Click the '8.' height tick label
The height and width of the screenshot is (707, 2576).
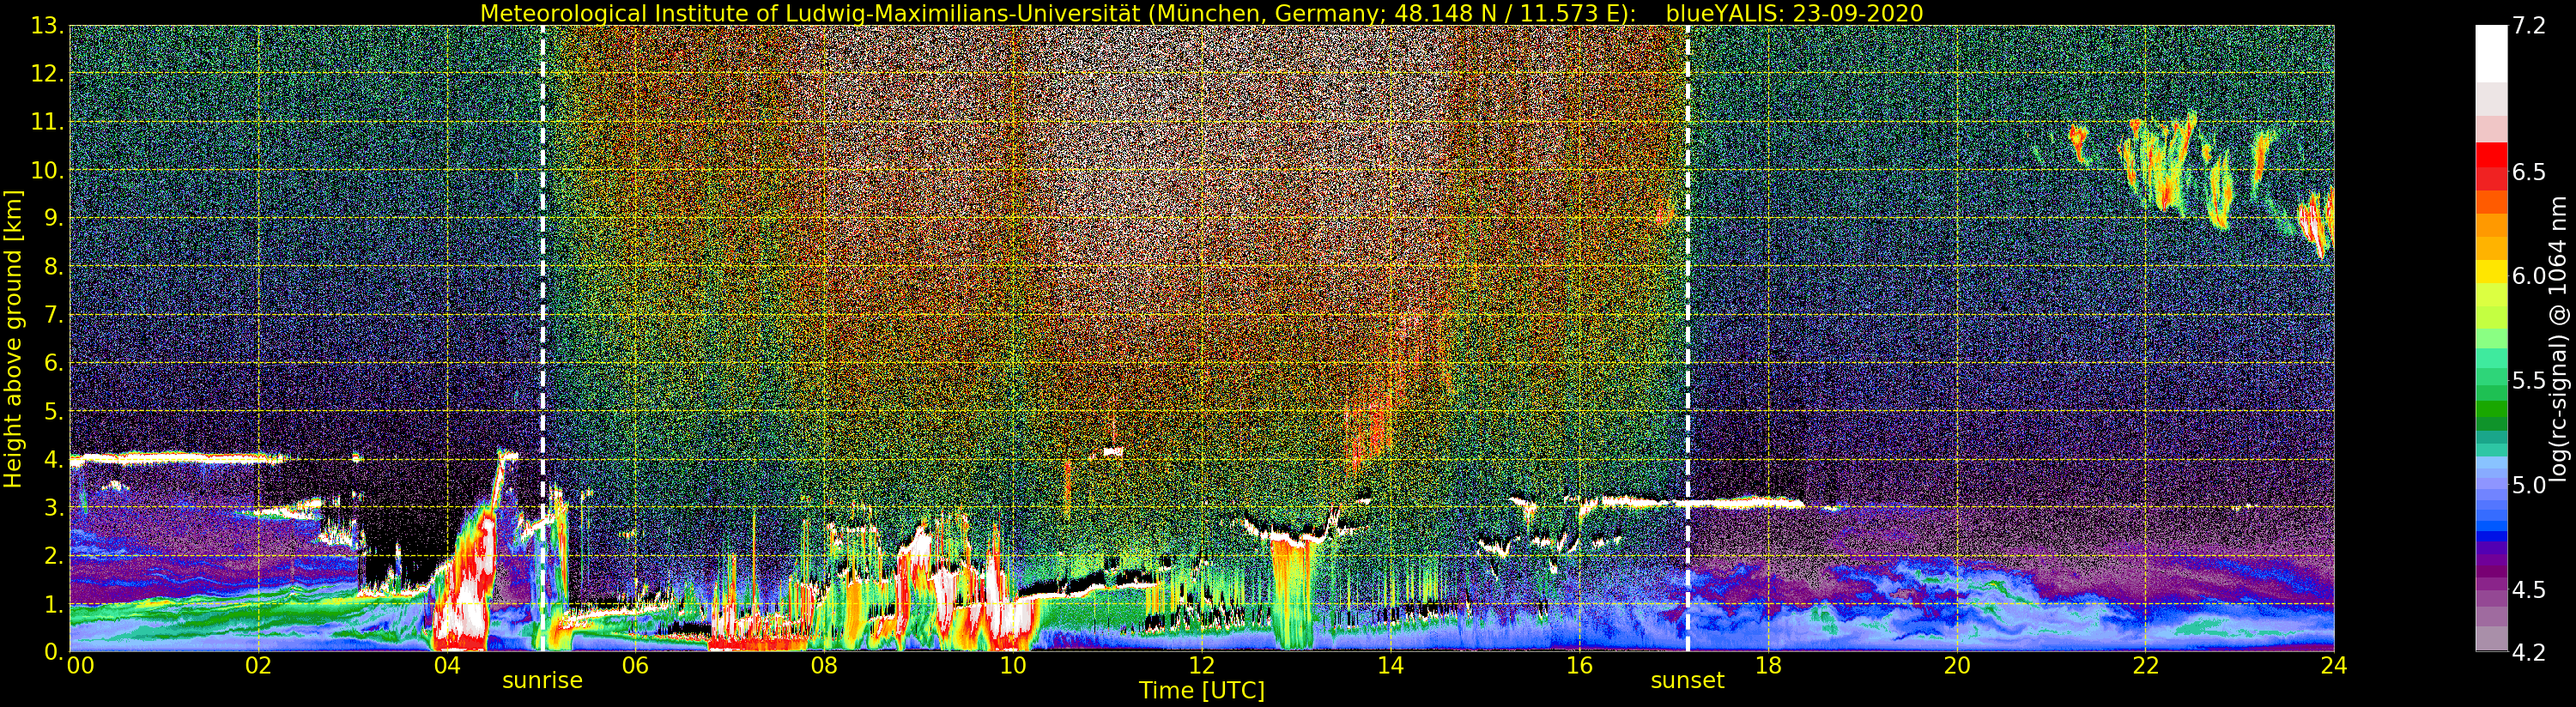[x=53, y=267]
